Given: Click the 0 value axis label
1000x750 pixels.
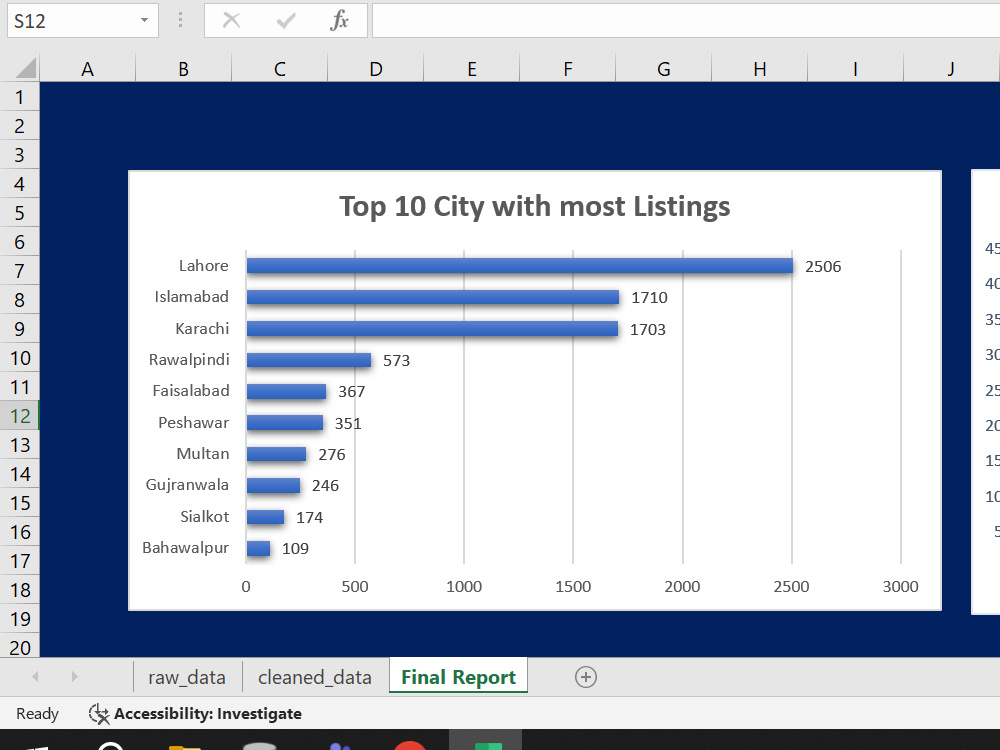Looking at the screenshot, I should click(246, 587).
